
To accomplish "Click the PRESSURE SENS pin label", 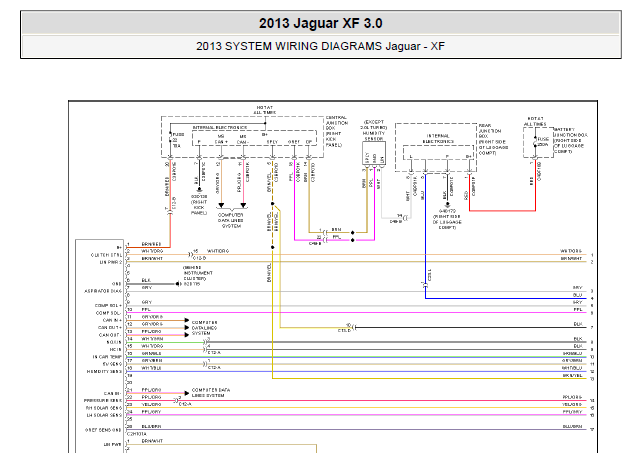I will 103,401.
